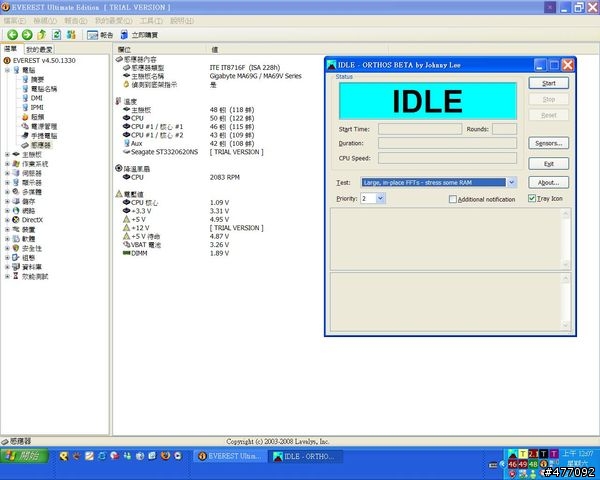The image size is (600, 480).
Task: Expand the Benchmark tree node at bottom
Action: 7,276
